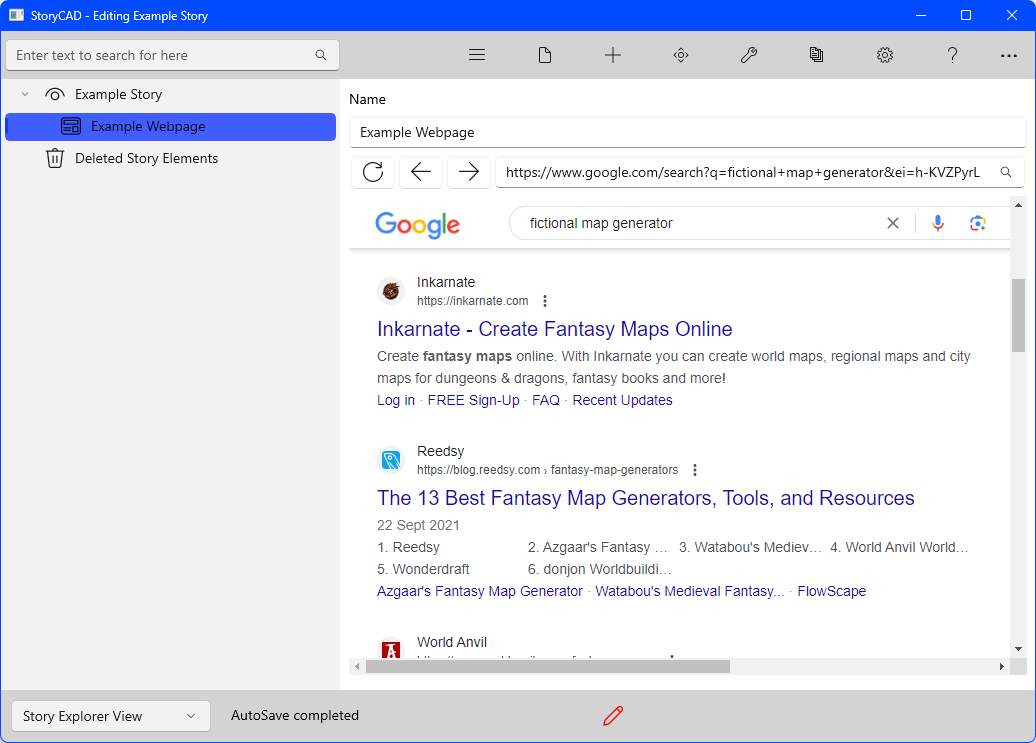The height and width of the screenshot is (743, 1036).
Task: Open the Story Explorer View dropdown
Action: 111,716
